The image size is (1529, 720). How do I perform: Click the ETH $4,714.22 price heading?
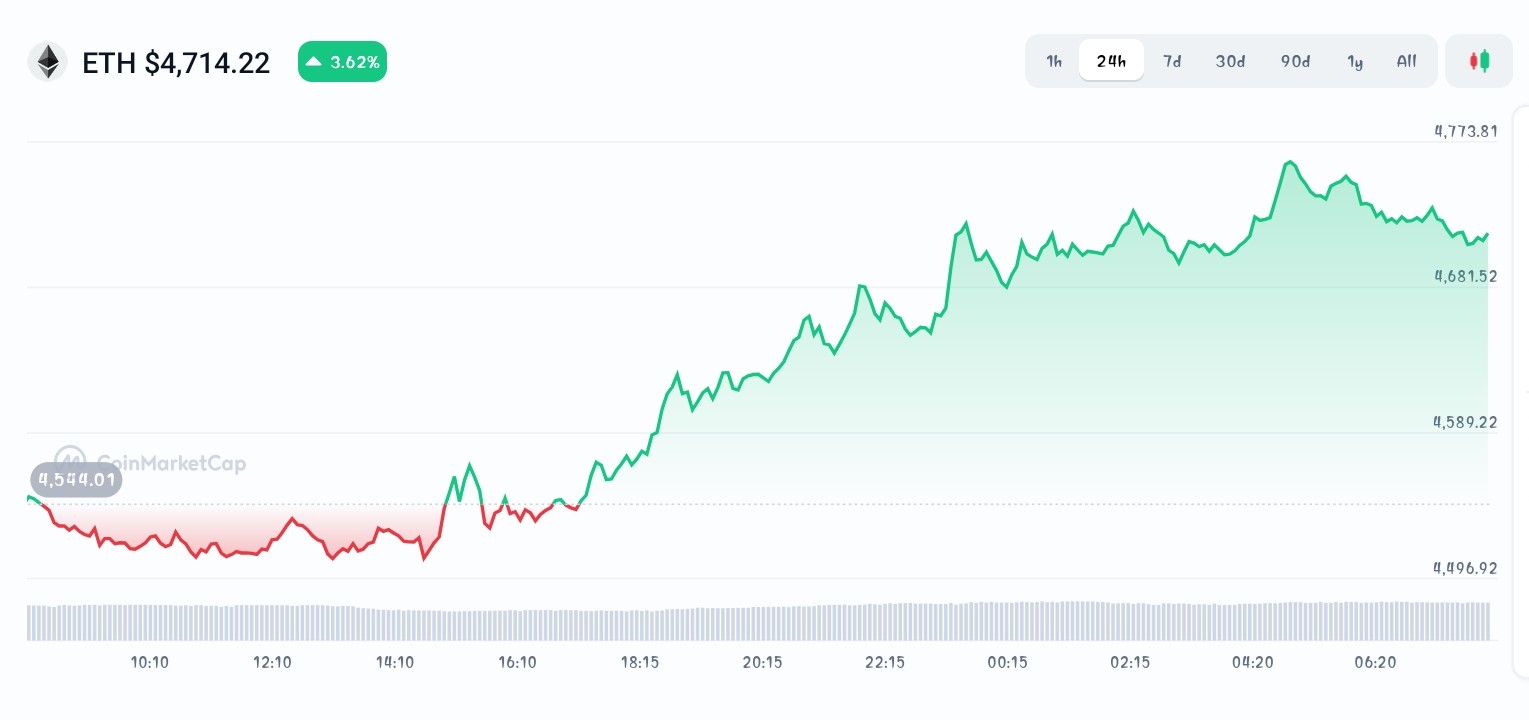(176, 63)
